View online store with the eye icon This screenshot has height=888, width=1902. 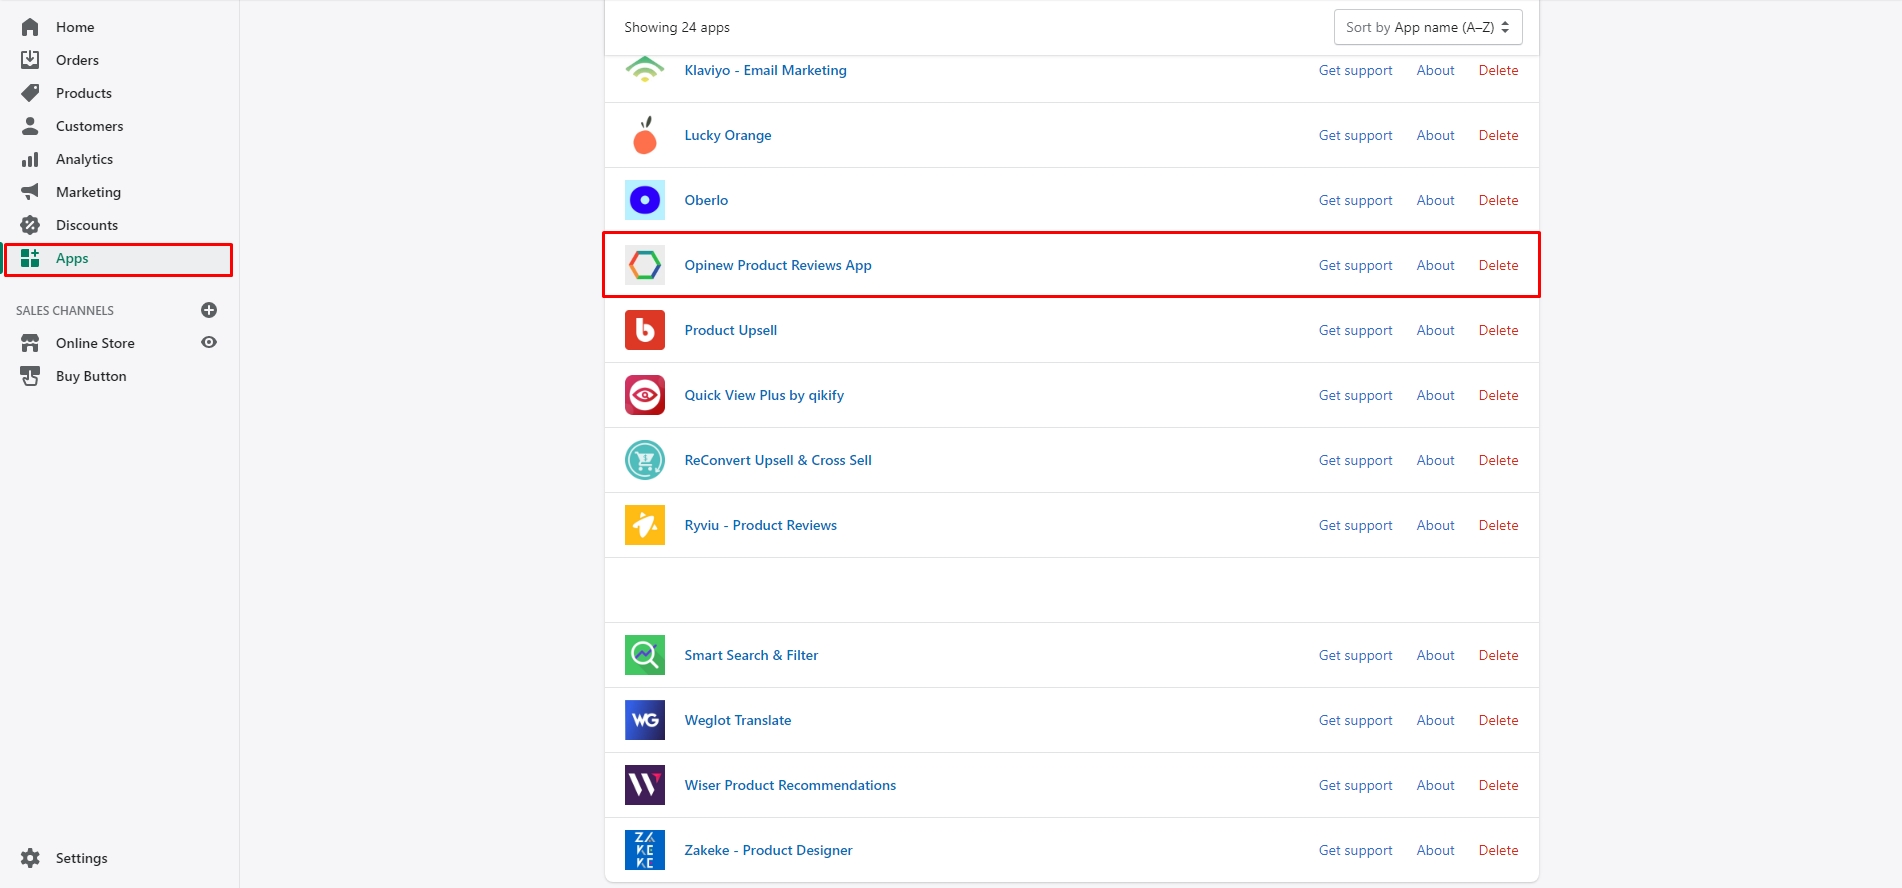click(x=209, y=342)
